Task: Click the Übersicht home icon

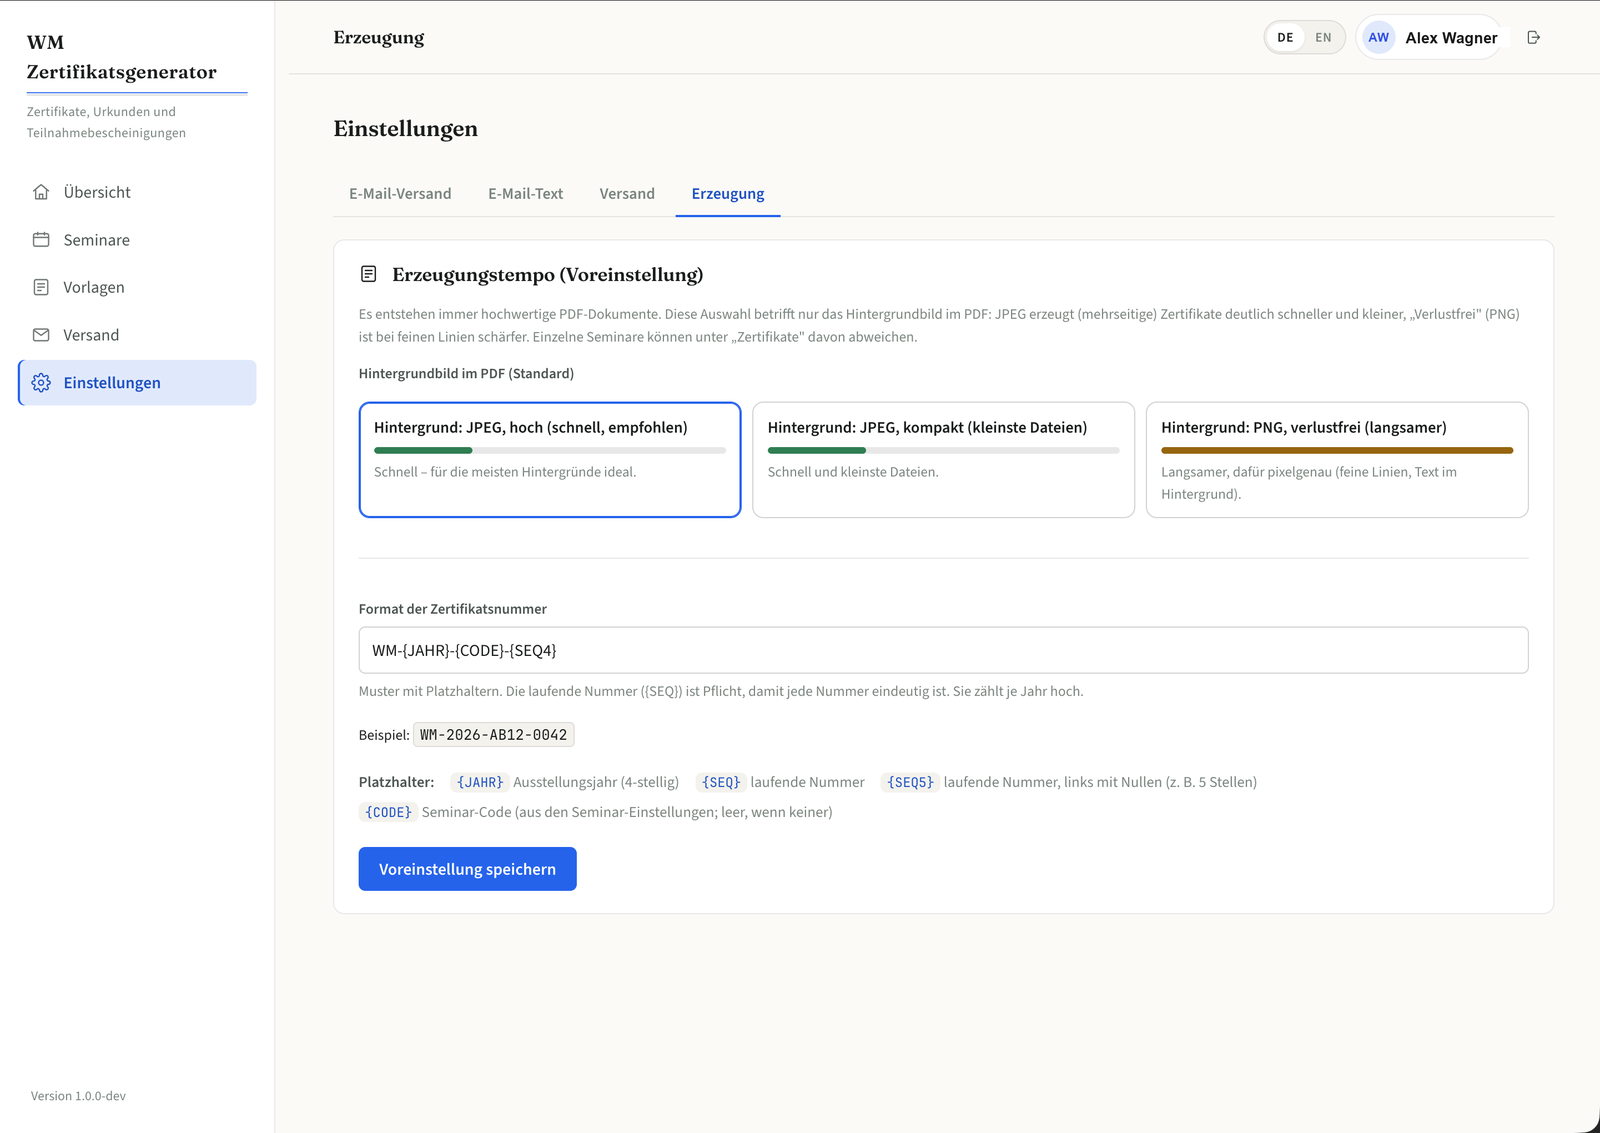Action: click(41, 192)
